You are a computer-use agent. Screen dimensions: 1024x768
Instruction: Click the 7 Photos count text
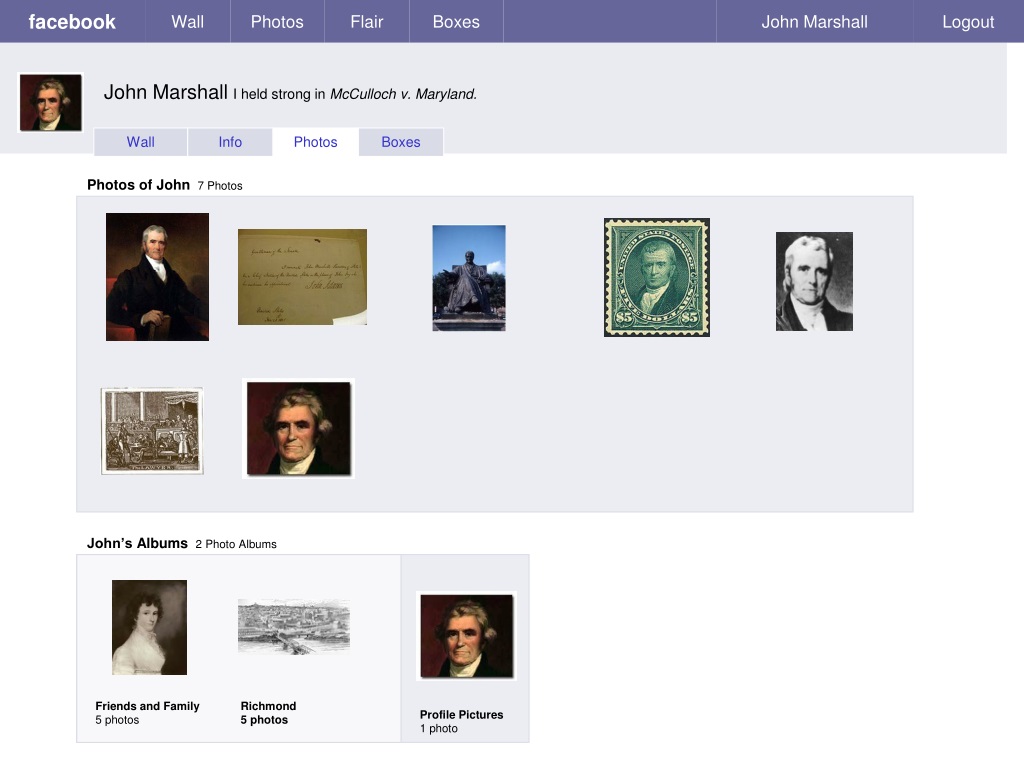[x=220, y=186]
